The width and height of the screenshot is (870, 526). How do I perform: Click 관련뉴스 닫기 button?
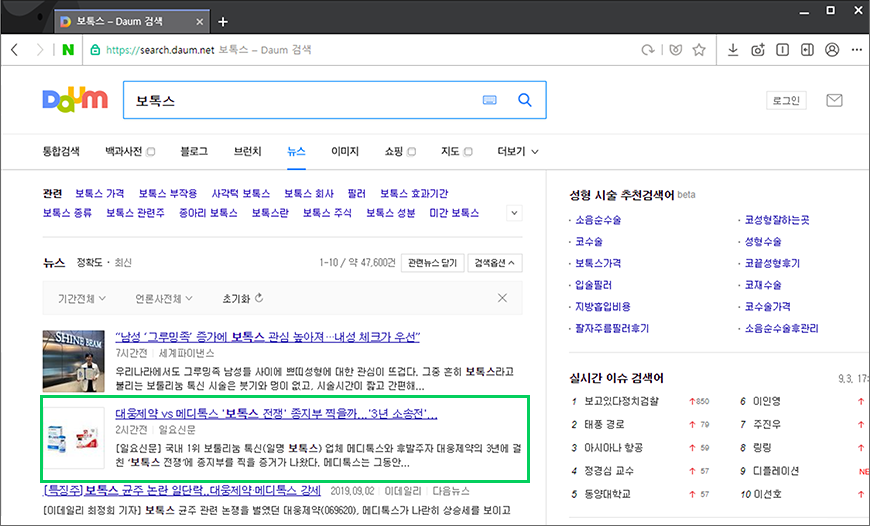432,262
